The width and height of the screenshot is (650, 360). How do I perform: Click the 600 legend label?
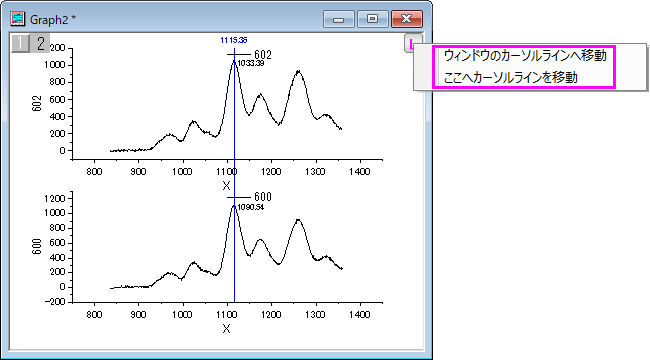point(263,197)
